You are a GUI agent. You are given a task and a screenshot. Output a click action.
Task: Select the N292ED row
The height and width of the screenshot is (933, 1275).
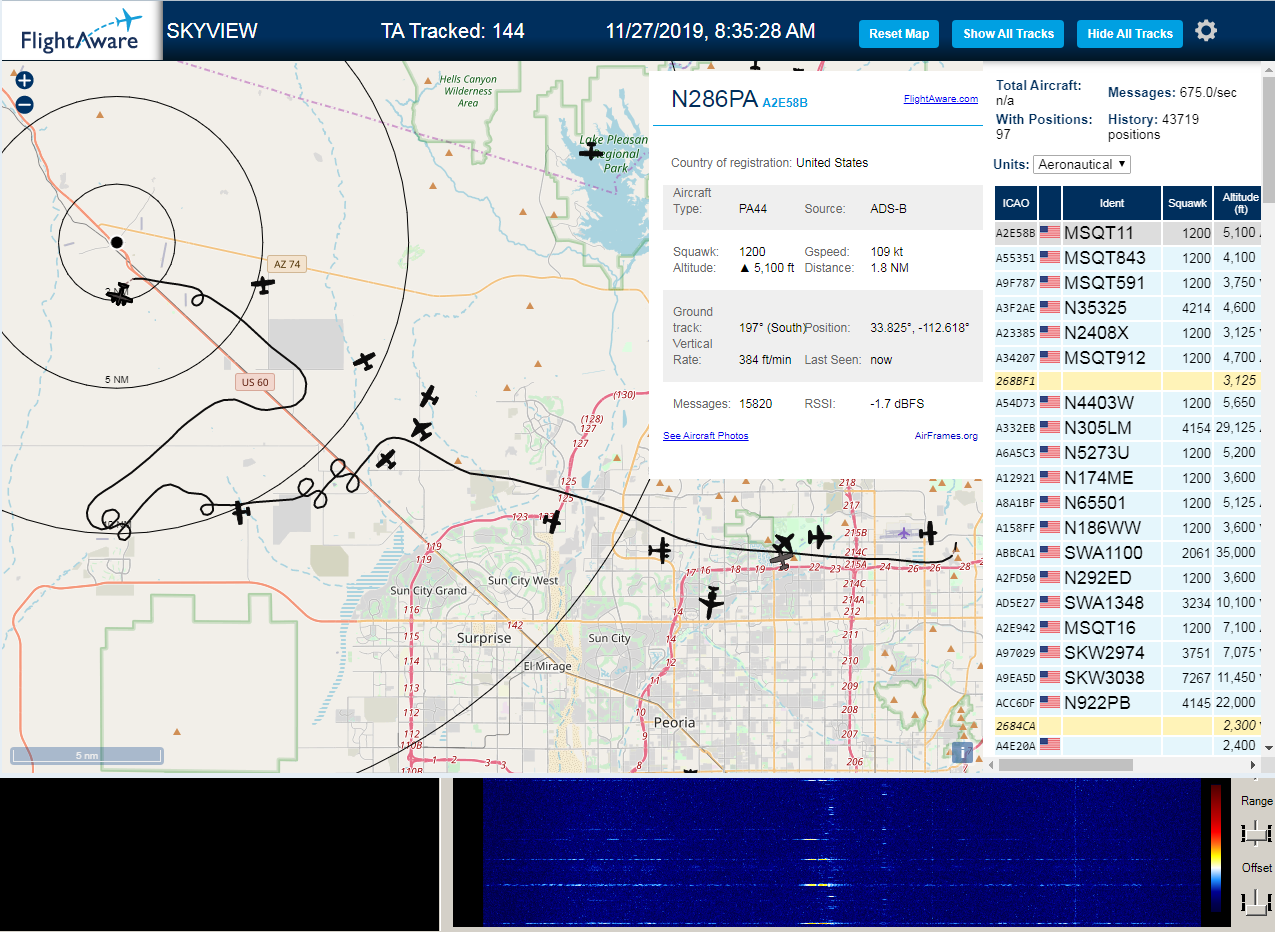[x=1129, y=577]
